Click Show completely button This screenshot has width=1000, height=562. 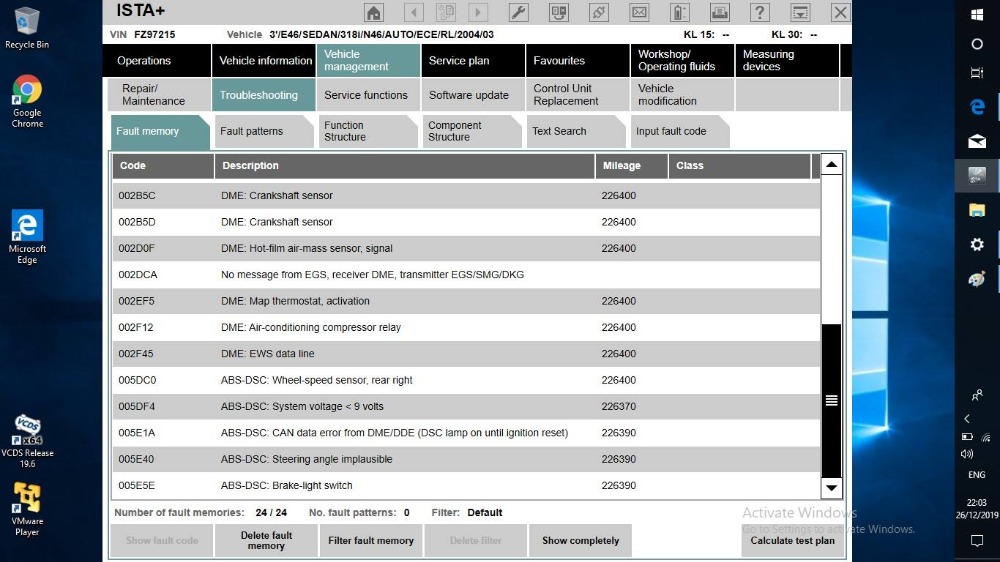click(580, 540)
